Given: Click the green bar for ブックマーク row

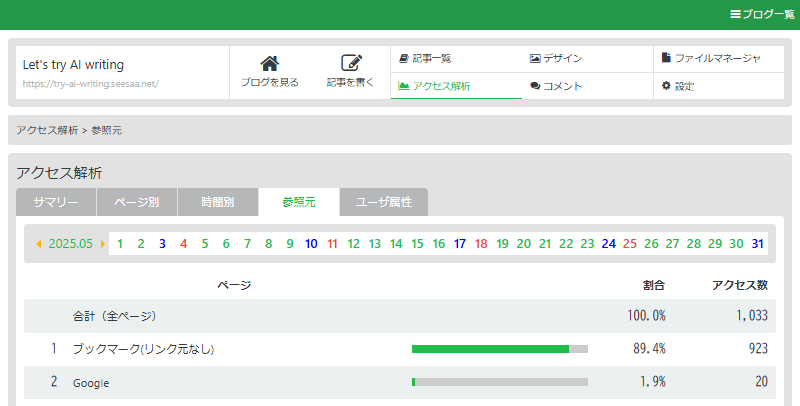Looking at the screenshot, I should (490, 349).
